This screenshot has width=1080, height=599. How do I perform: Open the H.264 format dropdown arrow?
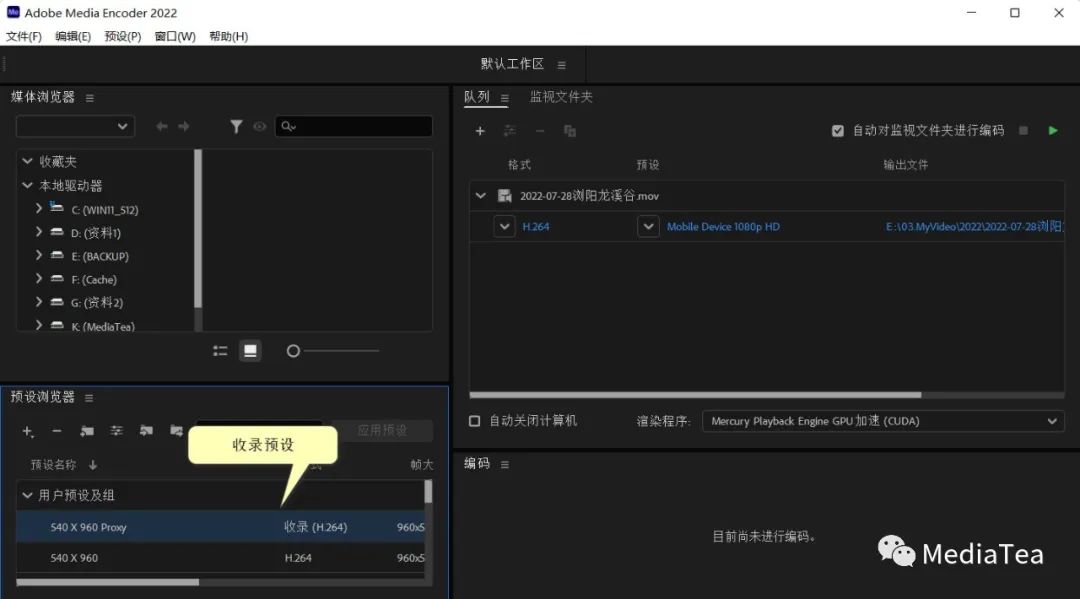tap(504, 227)
